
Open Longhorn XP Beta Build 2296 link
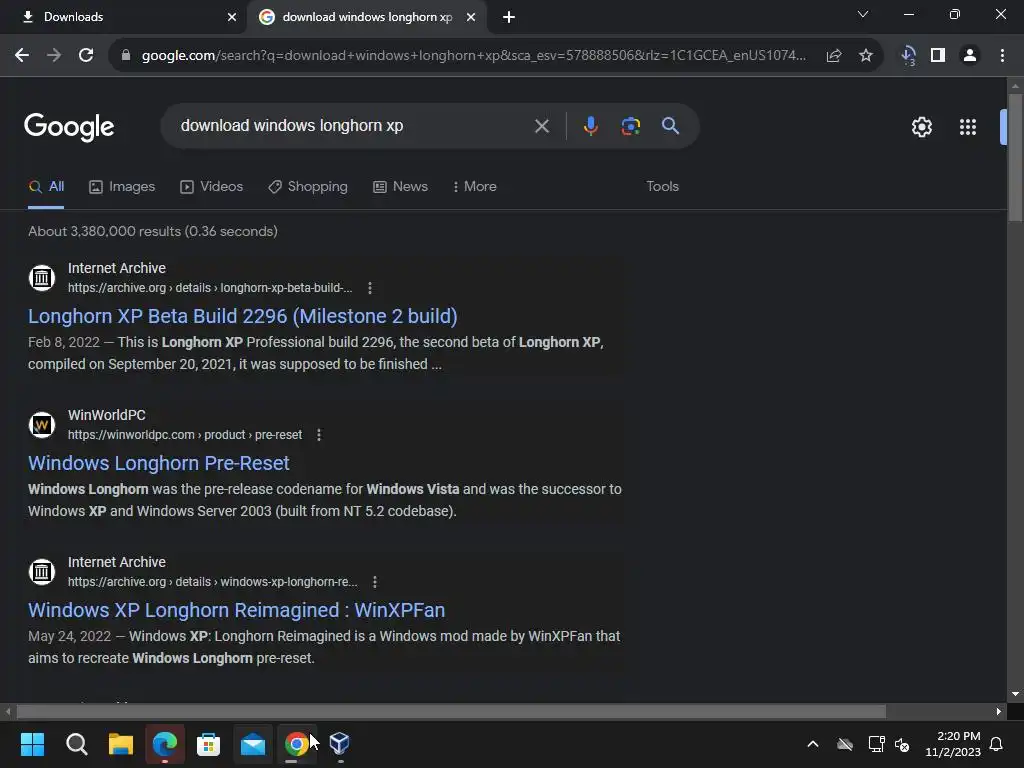pyautogui.click(x=242, y=316)
